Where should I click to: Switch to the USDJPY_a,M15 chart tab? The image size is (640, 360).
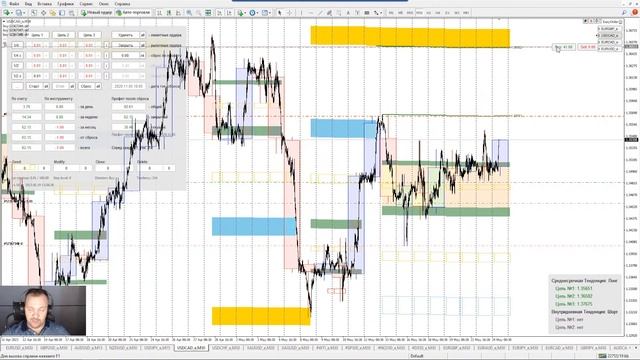click(x=157, y=348)
